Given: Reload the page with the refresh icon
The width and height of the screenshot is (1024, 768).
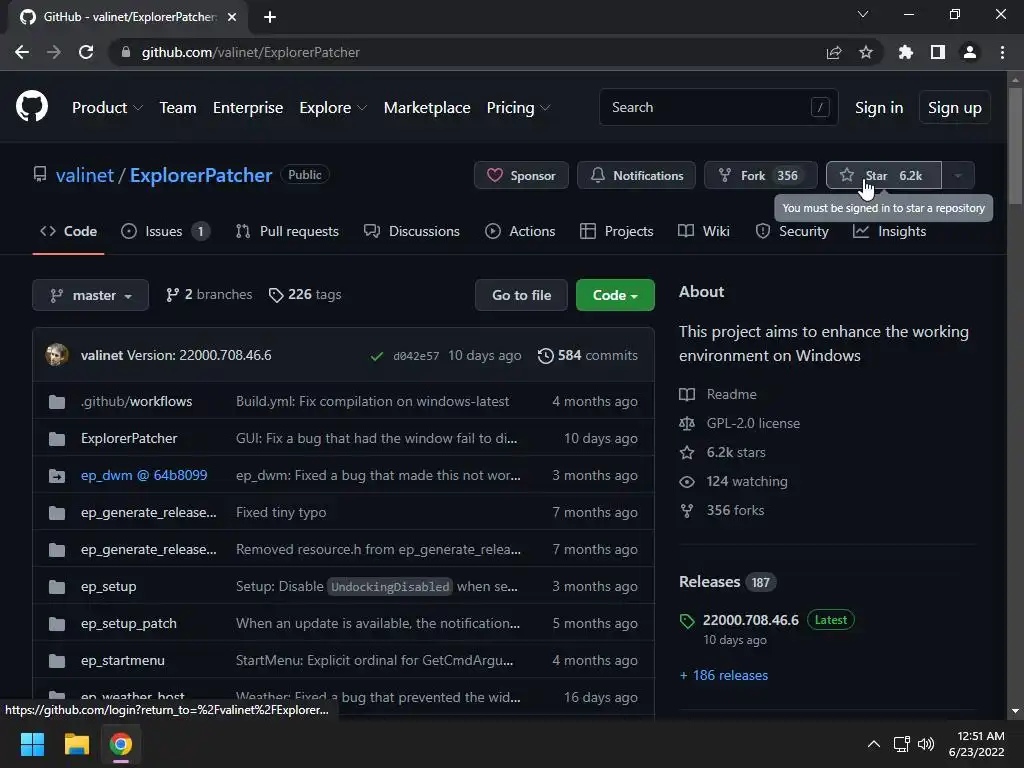Looking at the screenshot, I should pos(86,52).
